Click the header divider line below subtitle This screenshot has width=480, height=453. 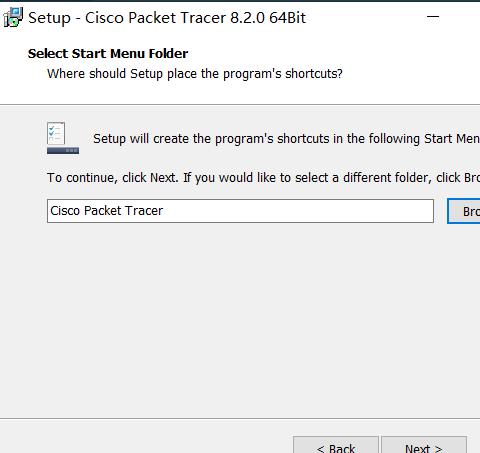(240, 104)
